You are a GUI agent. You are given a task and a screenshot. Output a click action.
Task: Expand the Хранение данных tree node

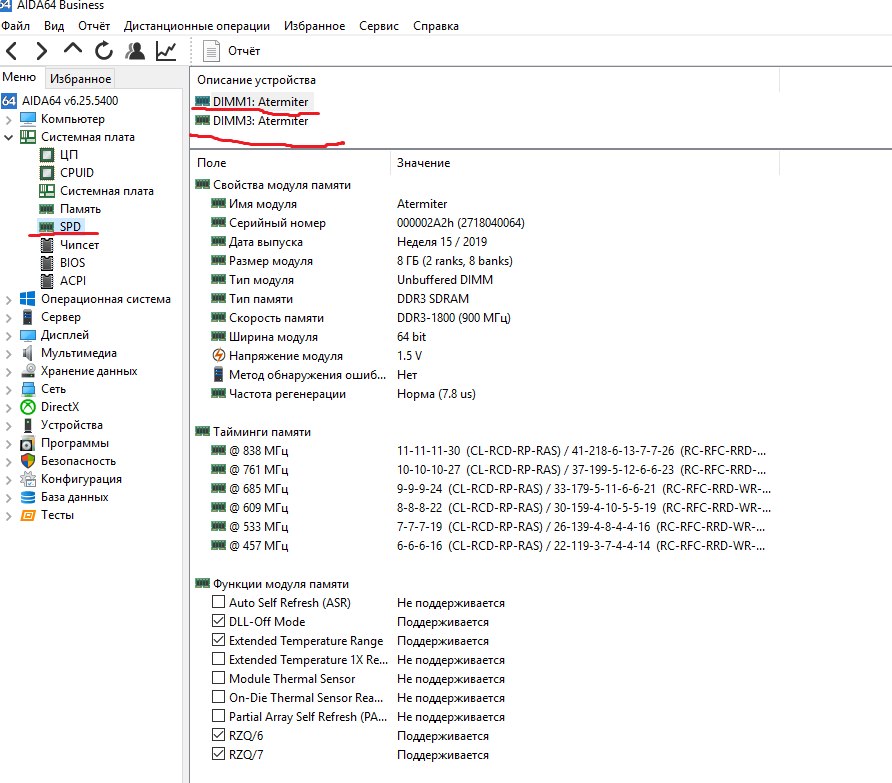pyautogui.click(x=8, y=372)
